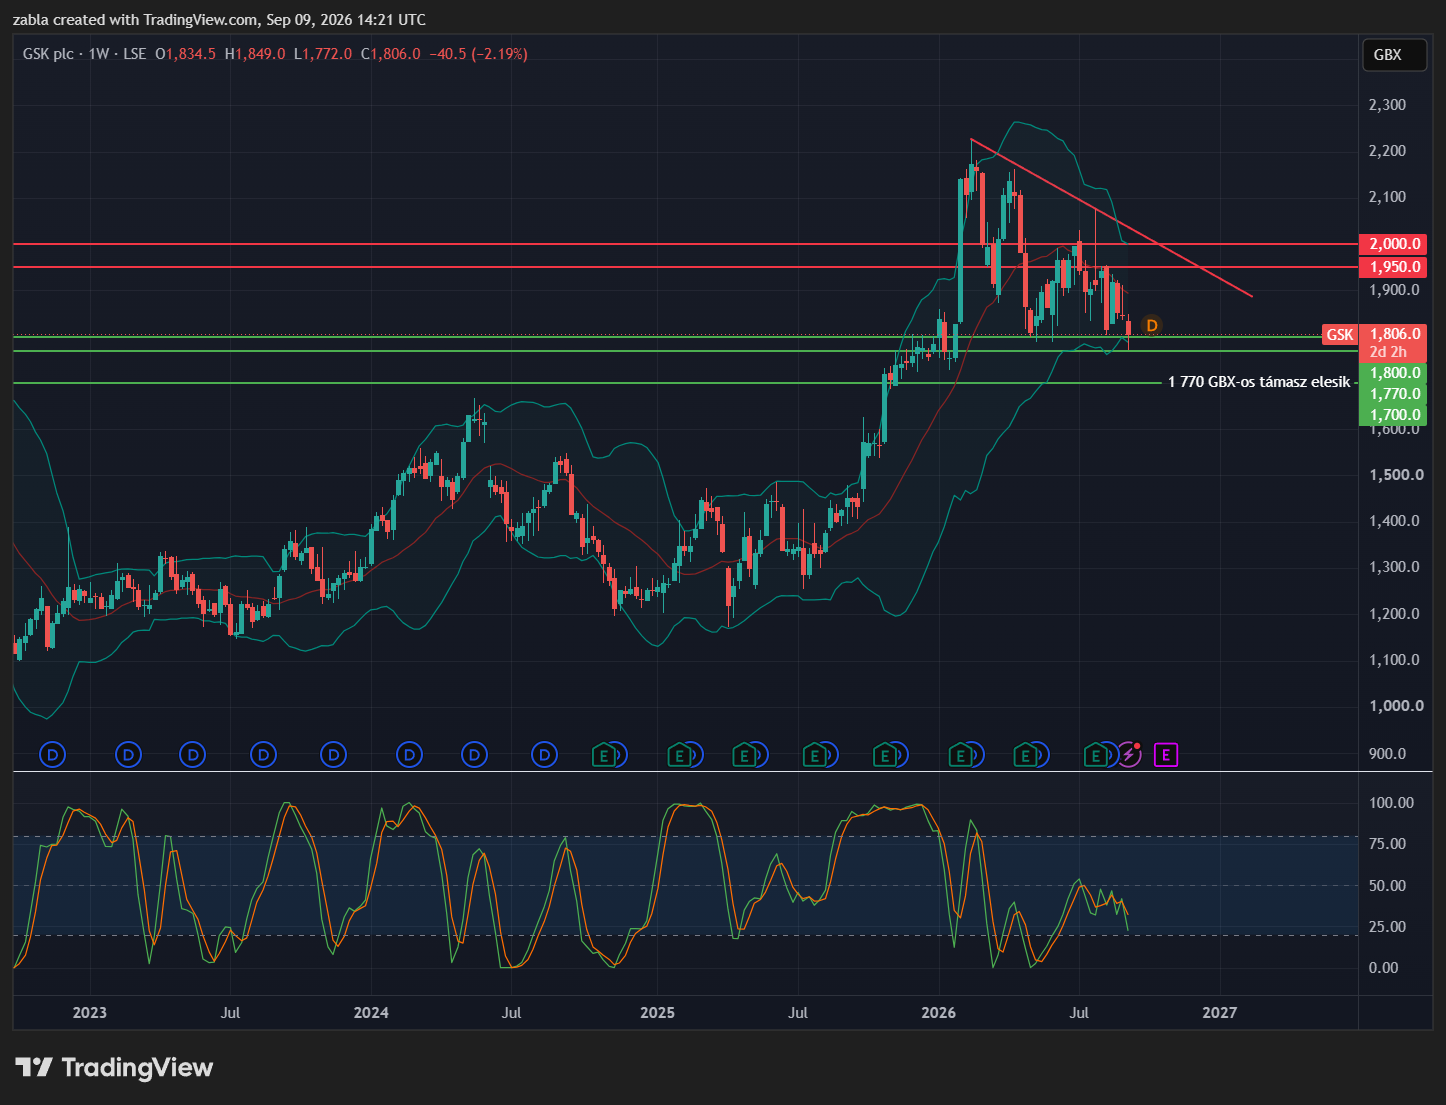Click the GSK plc symbol name in the legend
The height and width of the screenshot is (1105, 1446).
coord(48,54)
